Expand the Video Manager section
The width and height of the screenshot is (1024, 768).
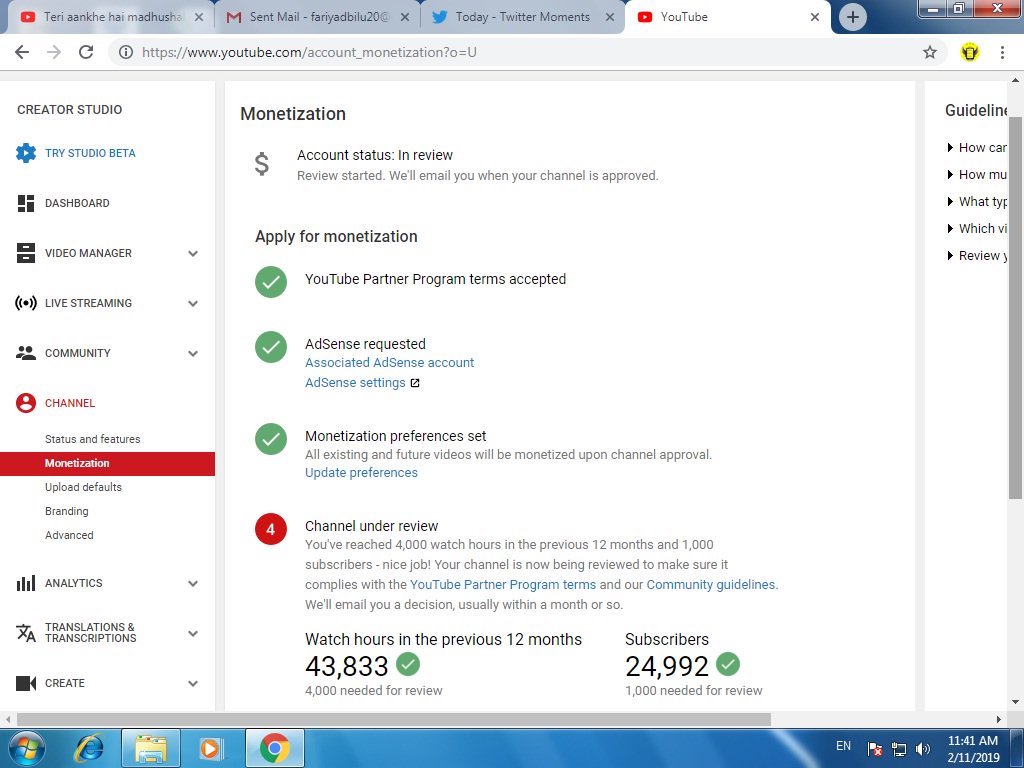pyautogui.click(x=193, y=253)
